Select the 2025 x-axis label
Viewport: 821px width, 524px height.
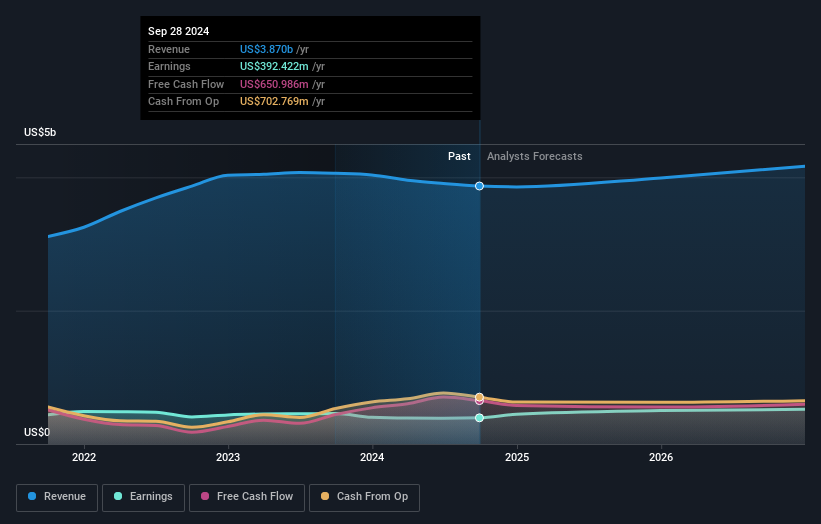pos(517,457)
